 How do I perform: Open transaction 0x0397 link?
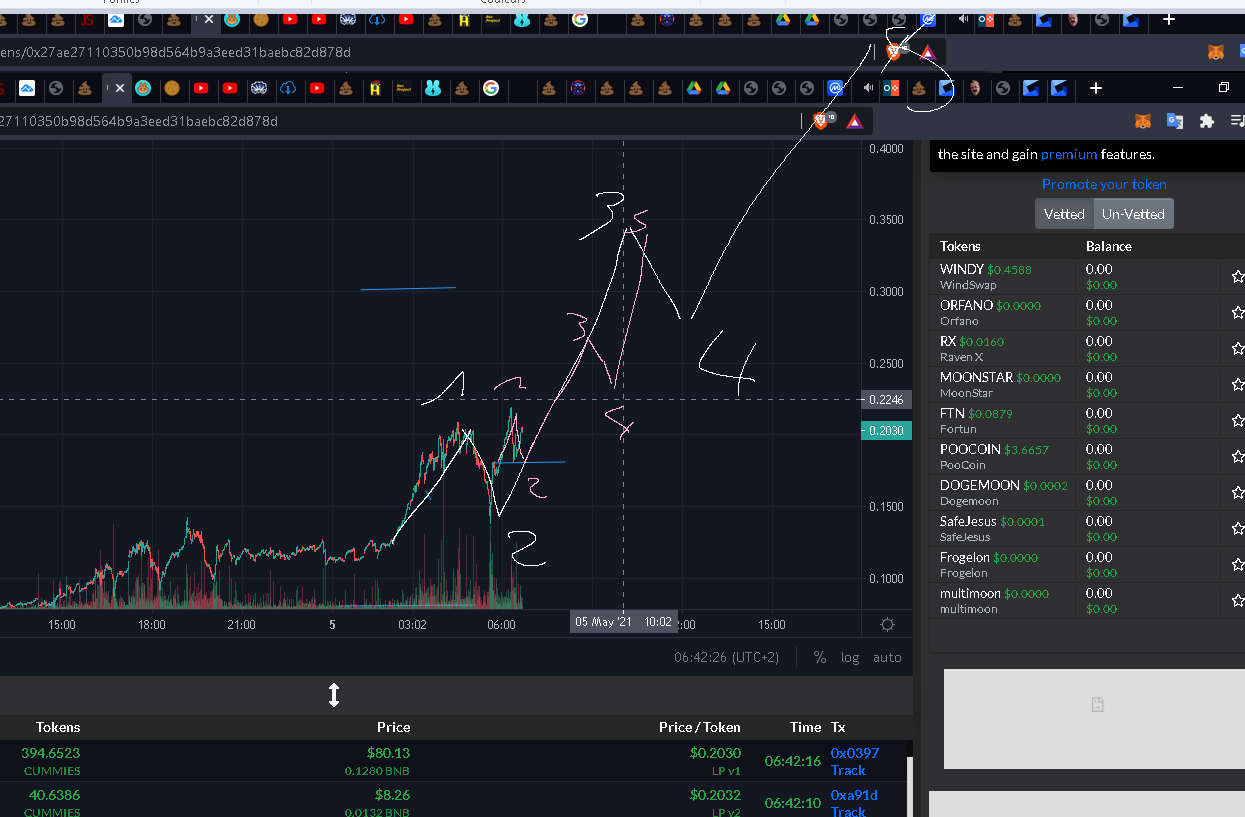pyautogui.click(x=854, y=753)
